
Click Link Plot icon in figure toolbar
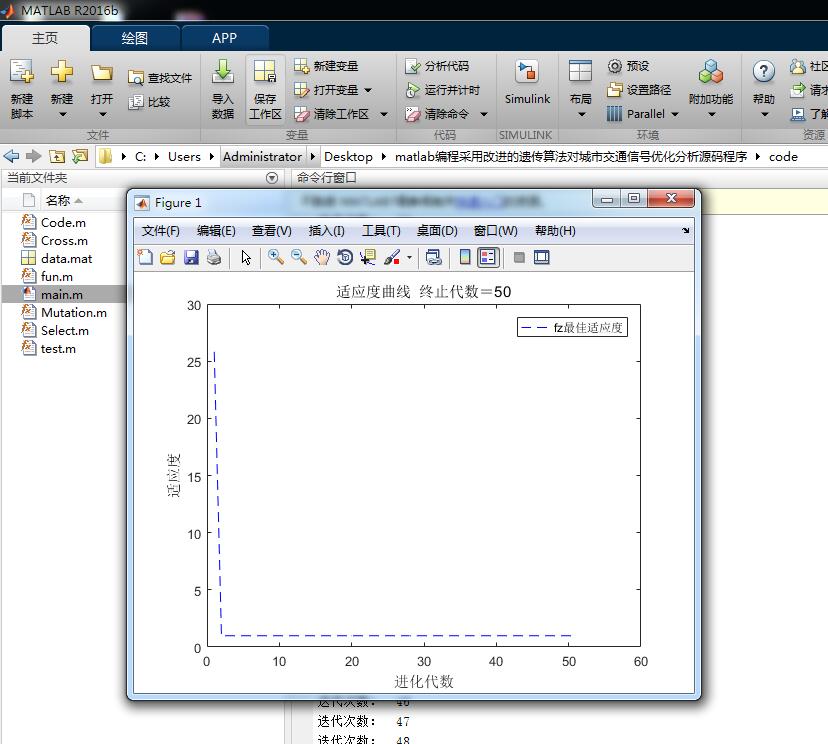[x=434, y=257]
